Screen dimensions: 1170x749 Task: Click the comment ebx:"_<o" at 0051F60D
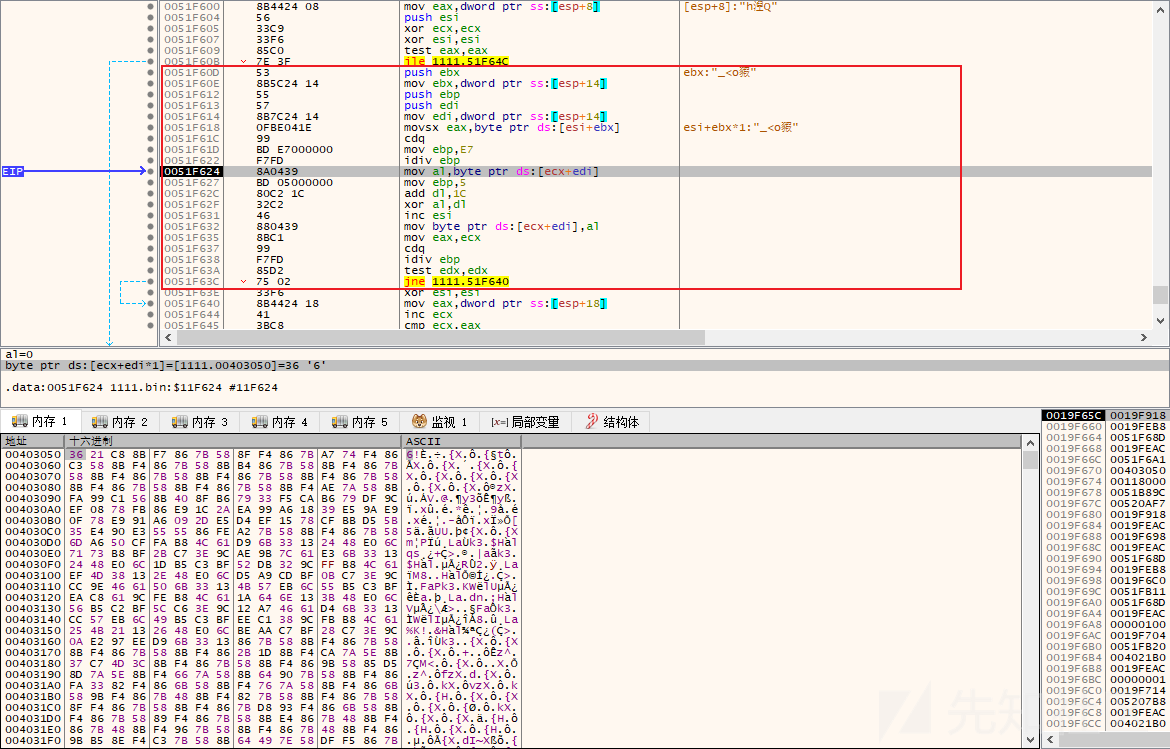coord(719,72)
